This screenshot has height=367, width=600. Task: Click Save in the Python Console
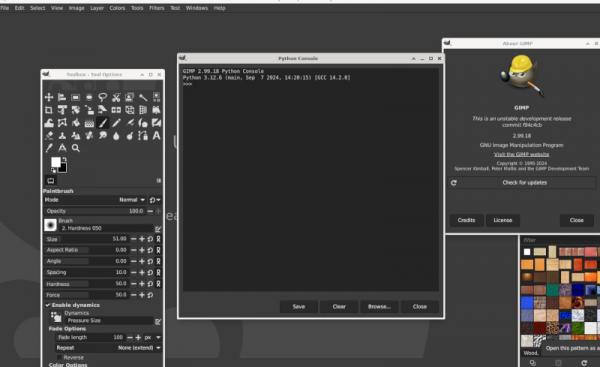[x=299, y=307]
